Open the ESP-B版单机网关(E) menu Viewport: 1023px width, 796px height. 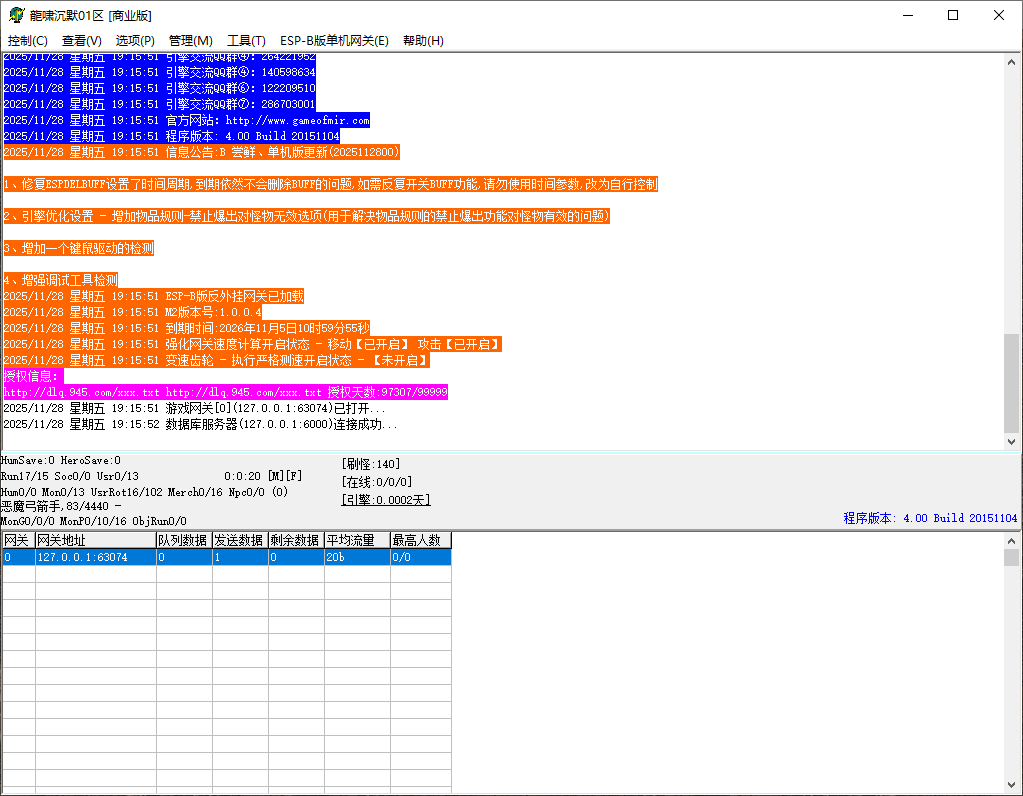point(334,41)
